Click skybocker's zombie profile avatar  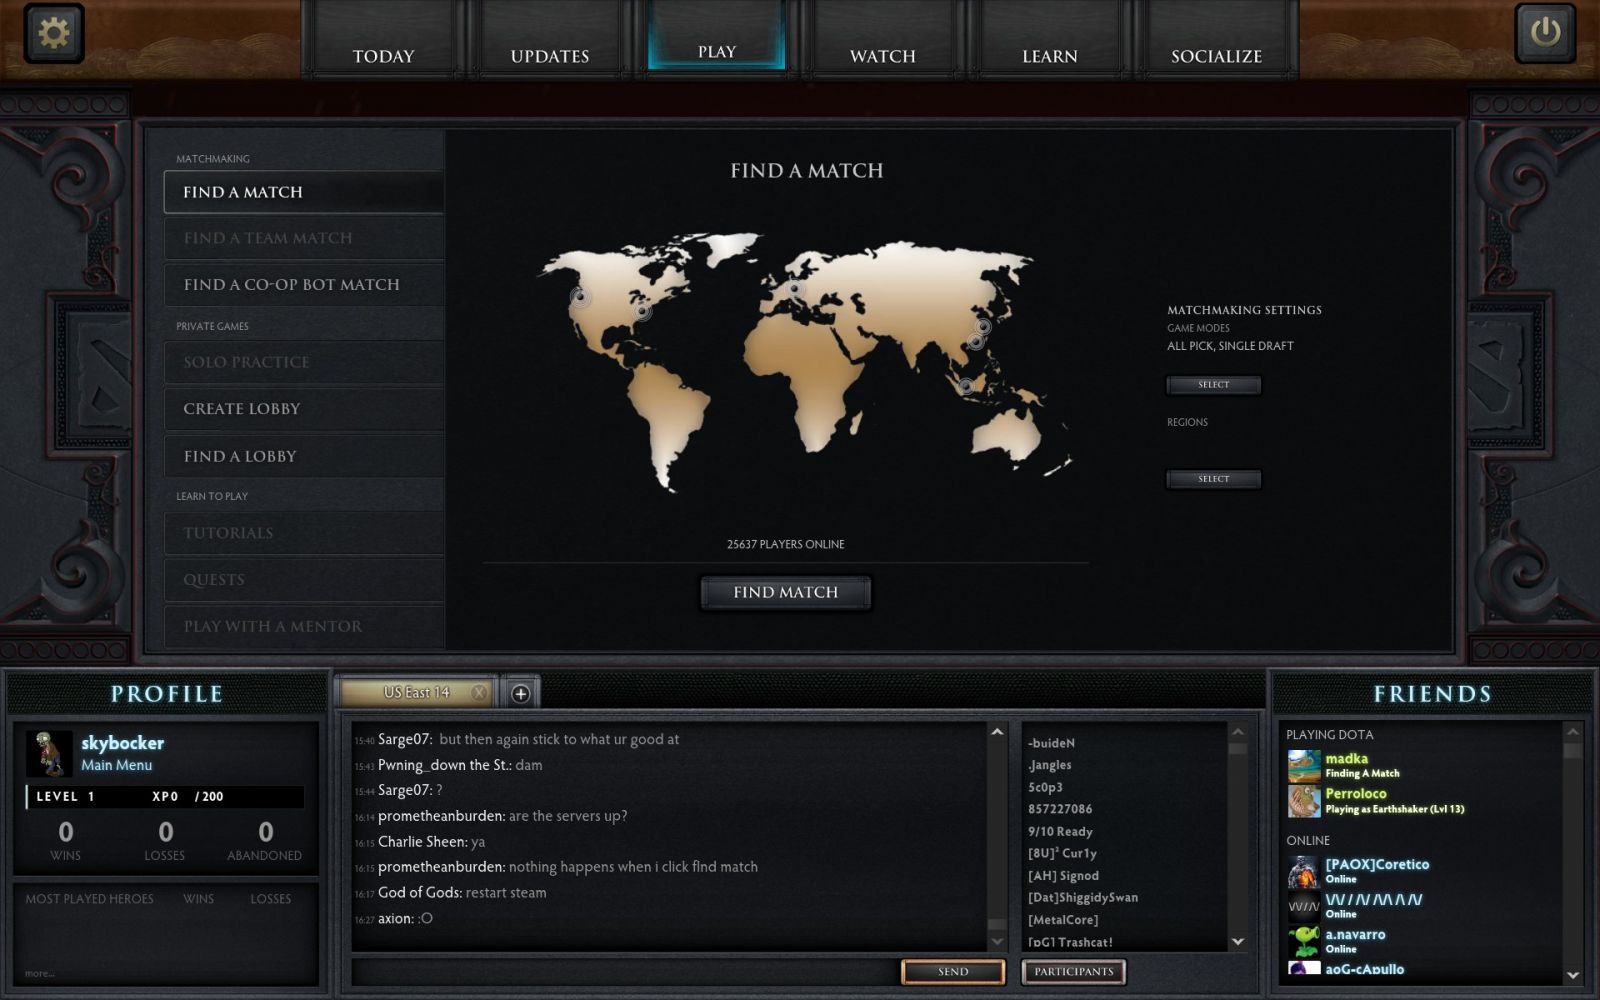49,754
